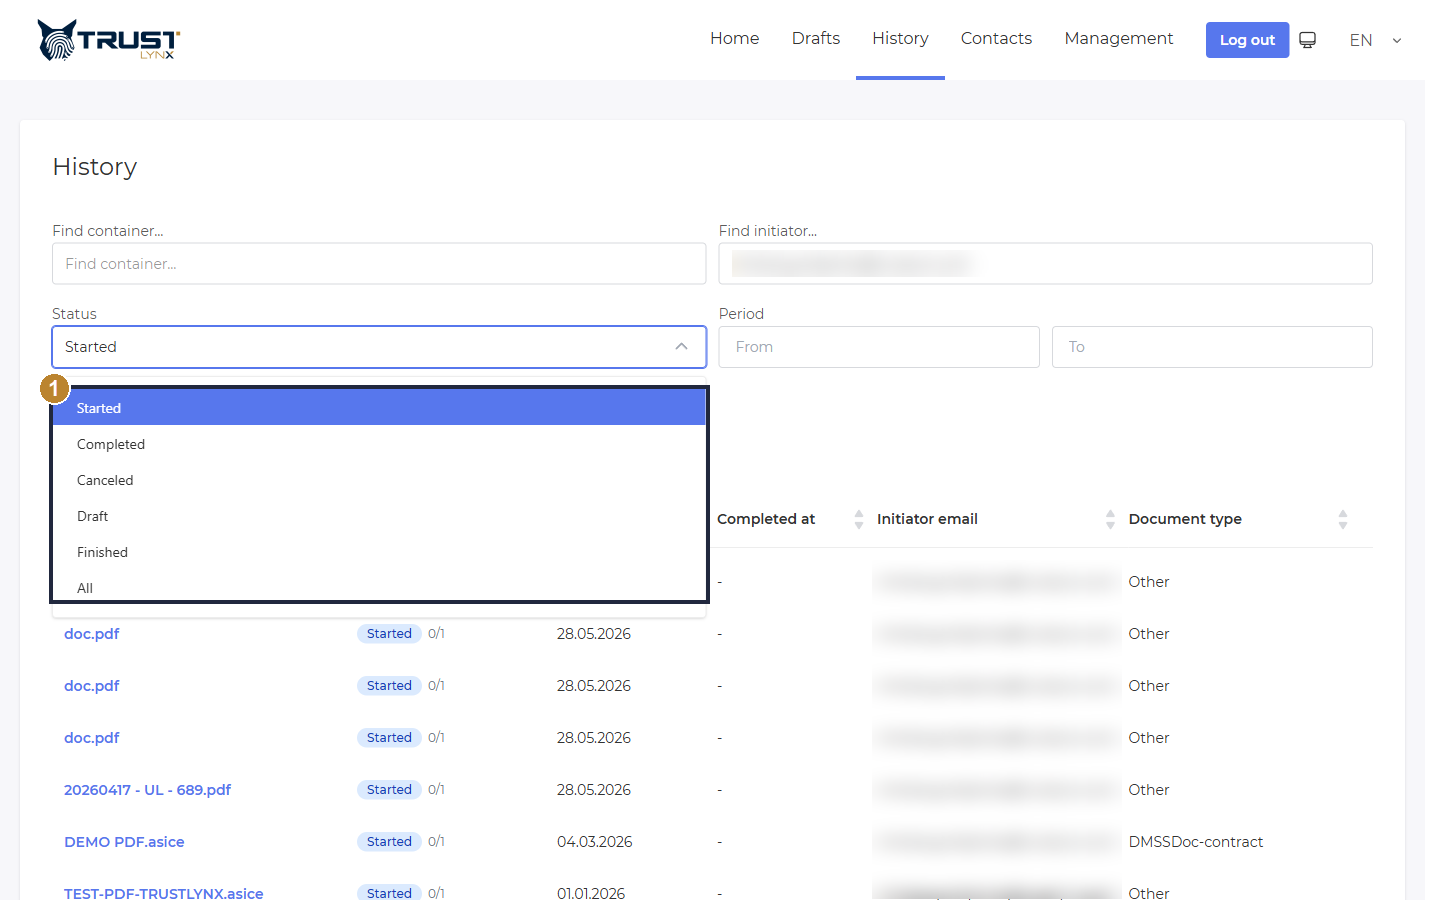Click the Period From date field
Viewport: 1440px width, 900px height.
[879, 347]
